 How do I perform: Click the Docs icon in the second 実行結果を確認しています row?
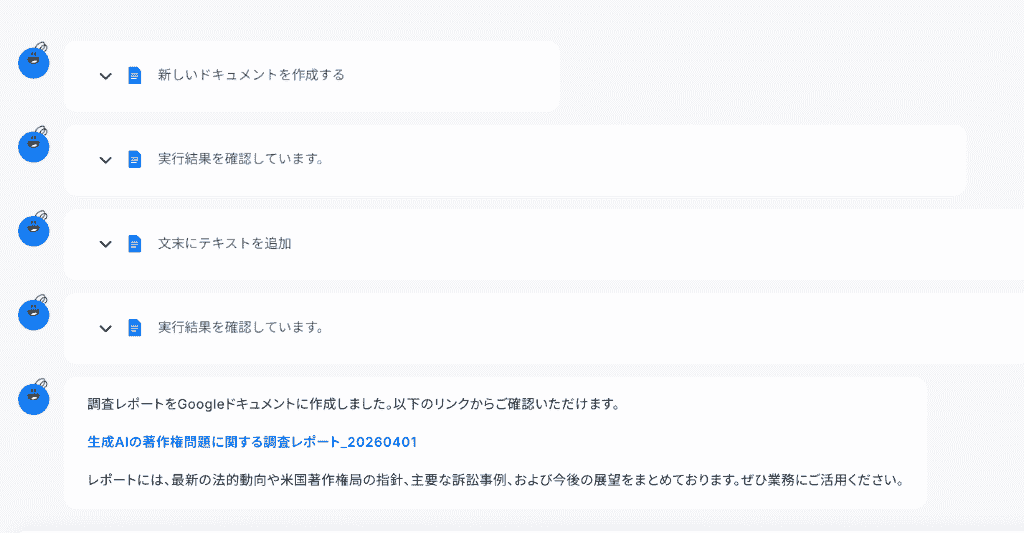(x=135, y=327)
